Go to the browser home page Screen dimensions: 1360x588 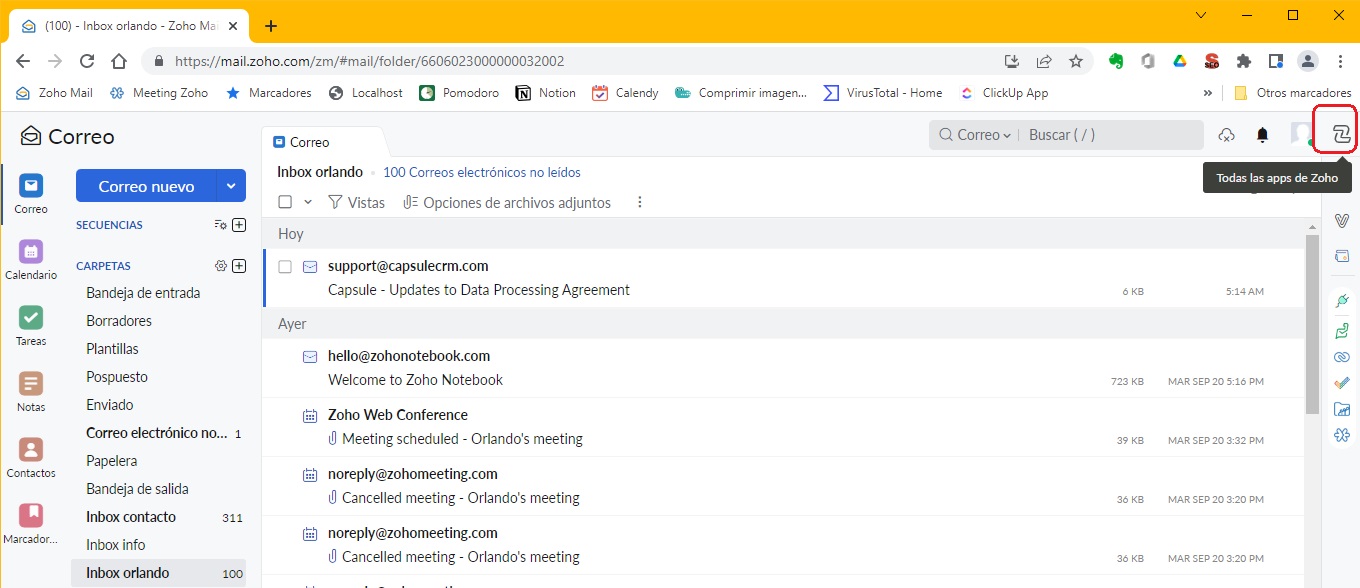click(x=119, y=61)
